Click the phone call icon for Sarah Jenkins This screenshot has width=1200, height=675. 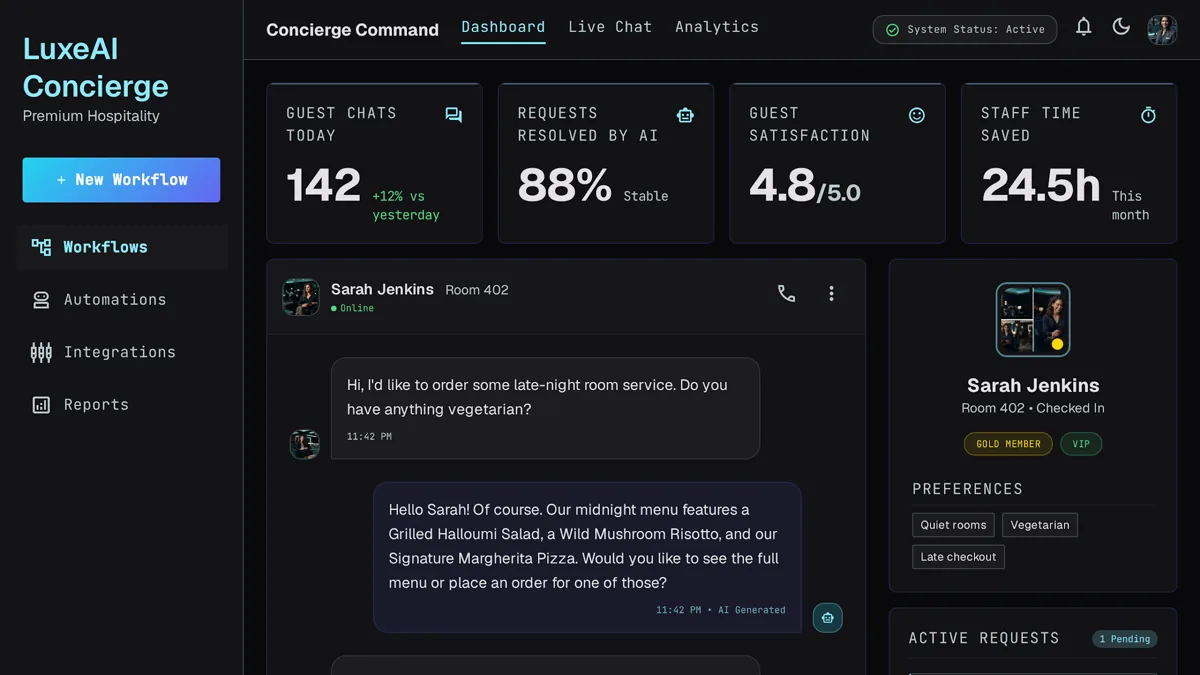click(787, 293)
